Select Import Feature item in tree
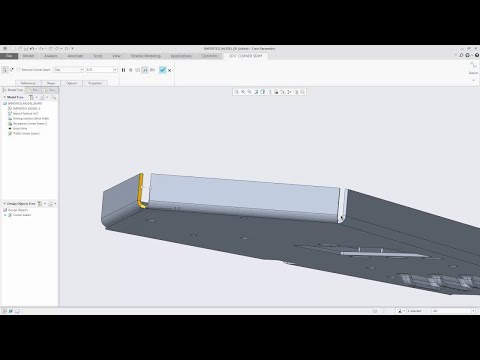This screenshot has width=480, height=360. tap(23, 114)
